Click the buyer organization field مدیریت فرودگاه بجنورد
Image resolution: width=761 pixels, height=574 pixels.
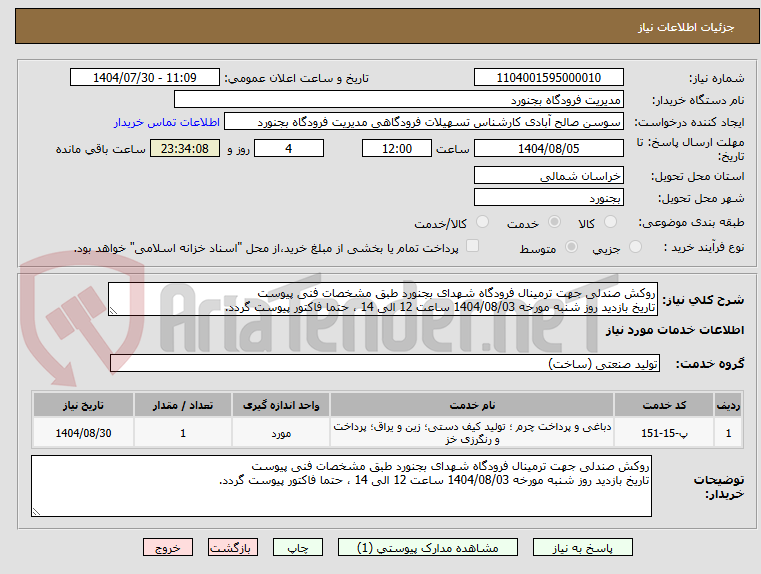(x=398, y=99)
